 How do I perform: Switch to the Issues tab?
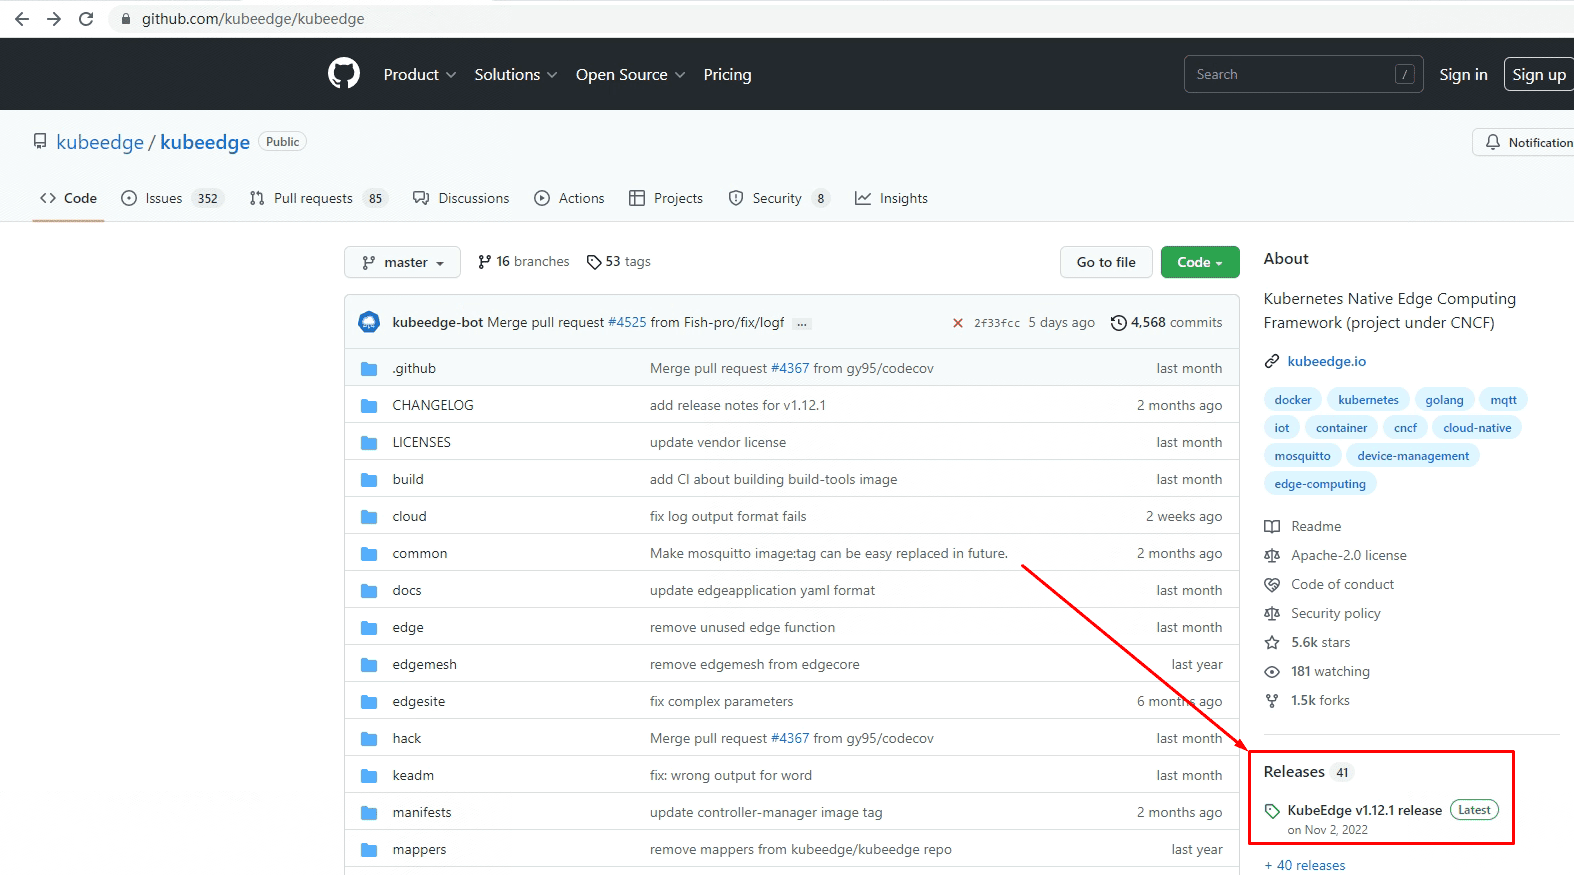tap(172, 198)
